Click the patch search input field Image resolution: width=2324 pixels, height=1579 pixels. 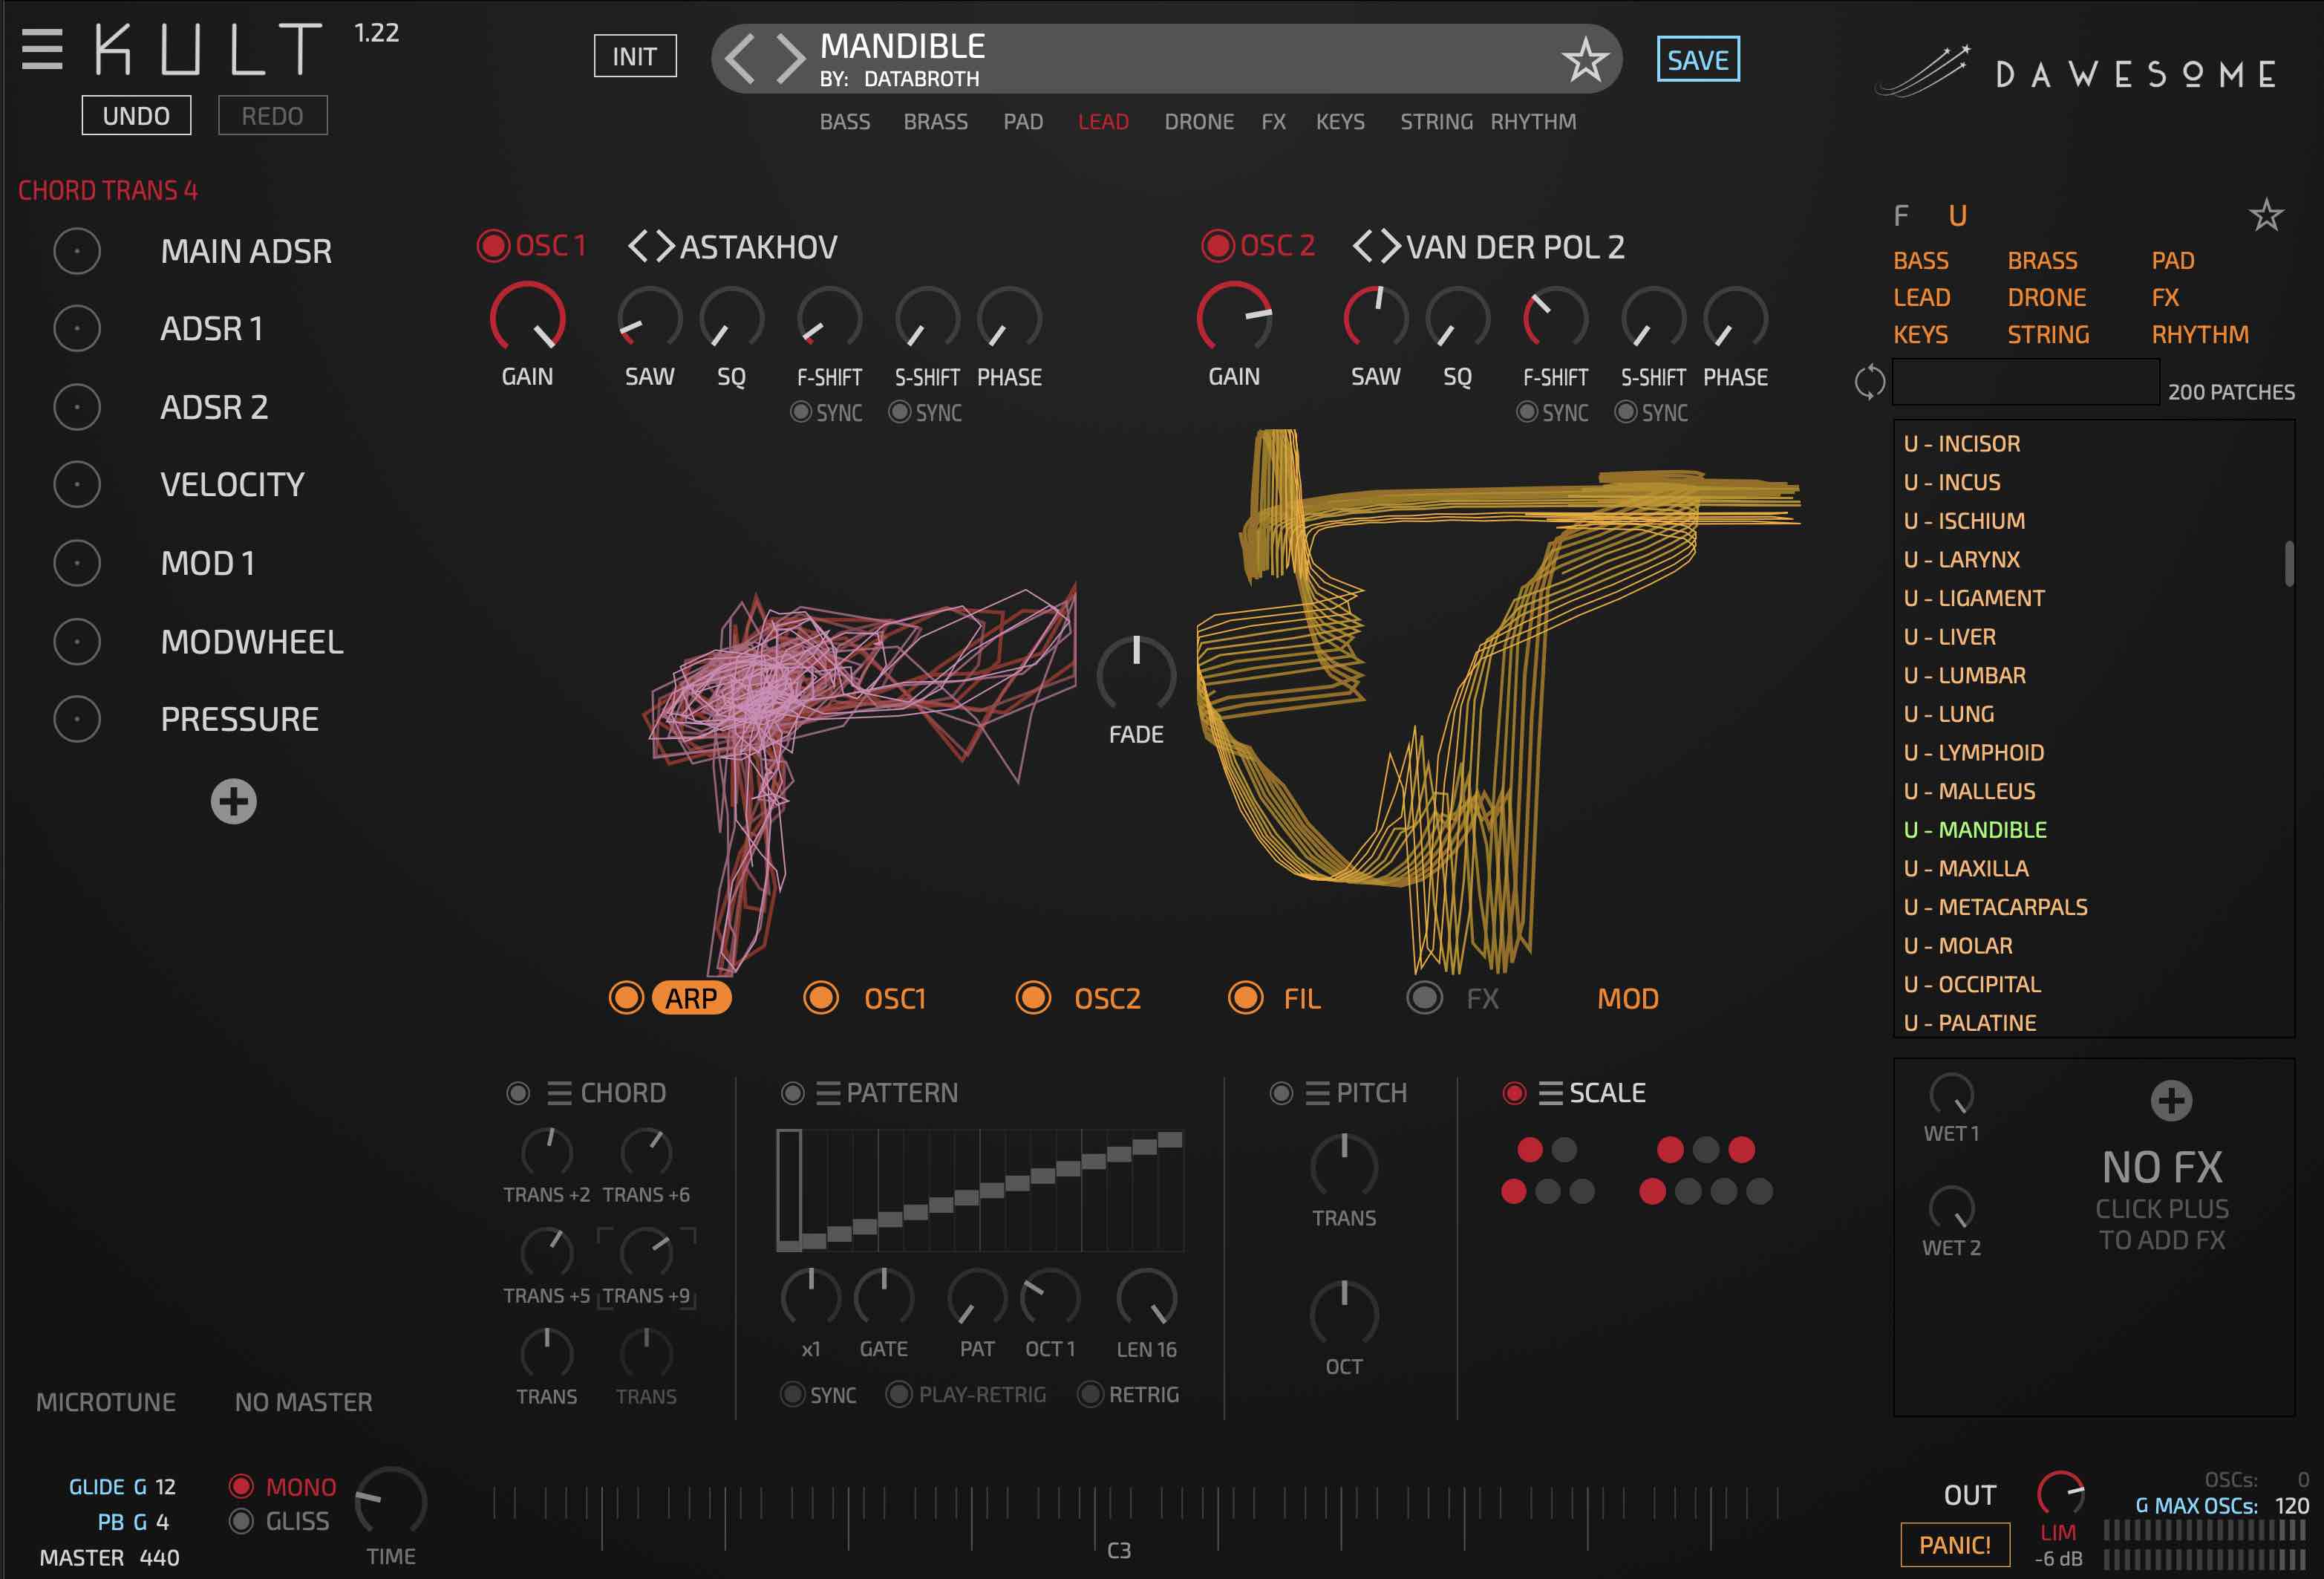2025,382
